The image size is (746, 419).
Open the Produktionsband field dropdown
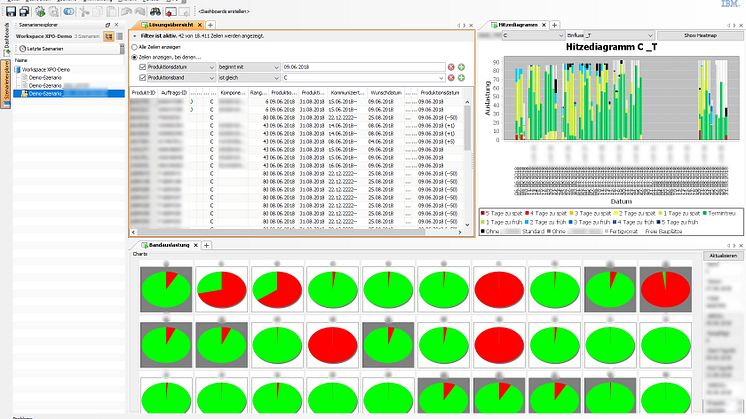coord(212,78)
